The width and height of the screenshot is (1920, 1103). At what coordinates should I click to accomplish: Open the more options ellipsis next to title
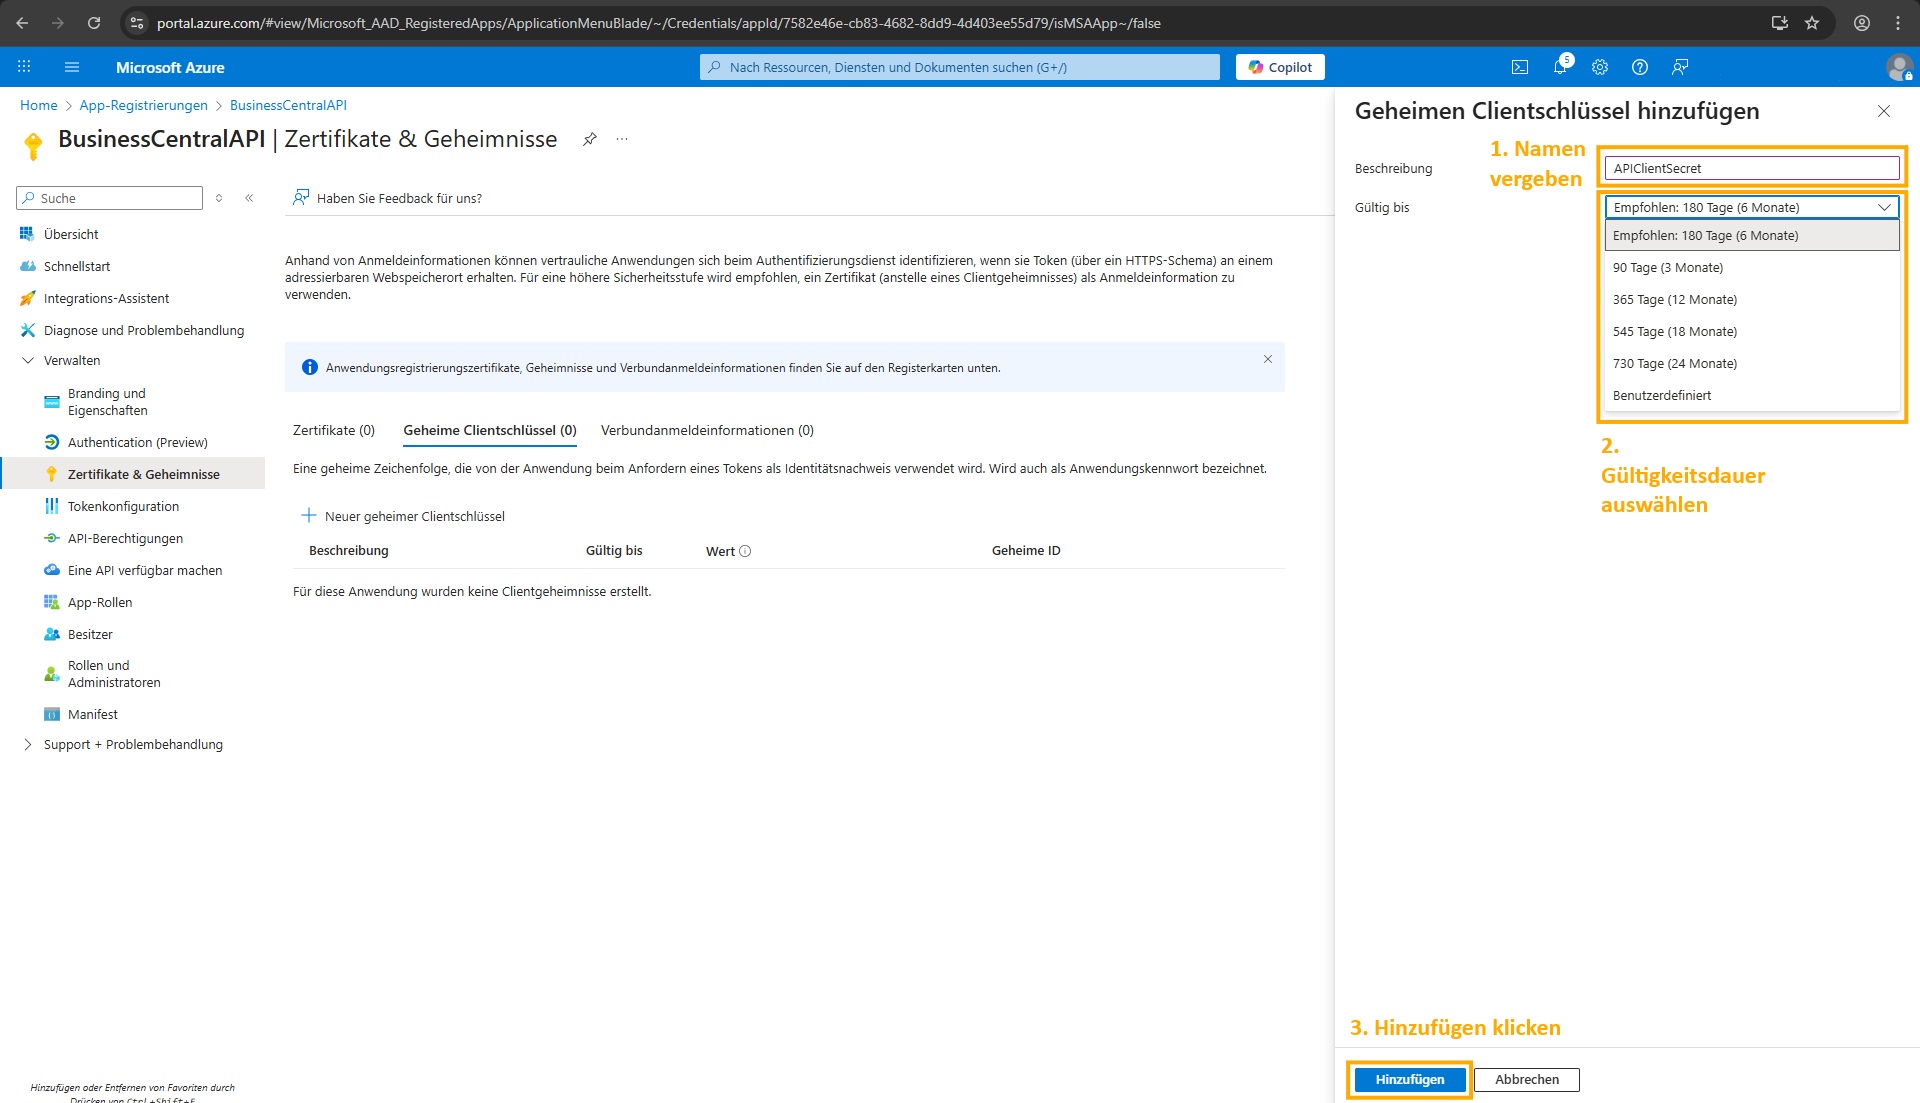[622, 139]
